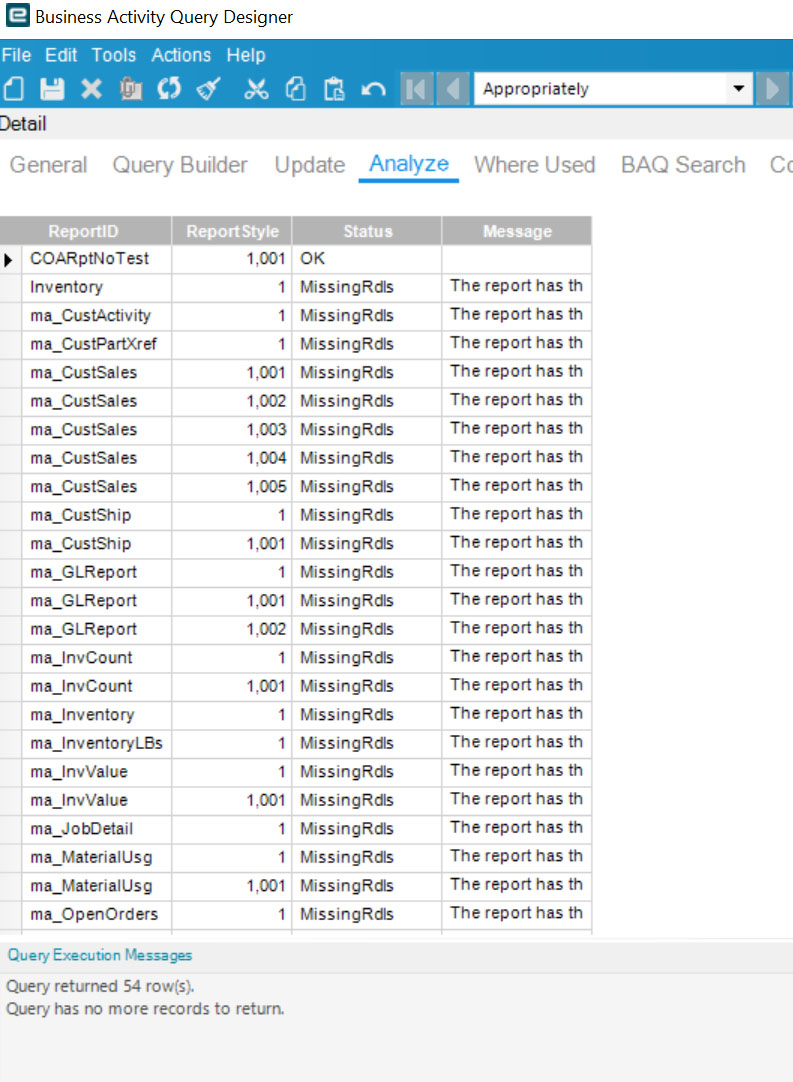
Task: Click the Paste clipboard icon
Action: tap(334, 89)
